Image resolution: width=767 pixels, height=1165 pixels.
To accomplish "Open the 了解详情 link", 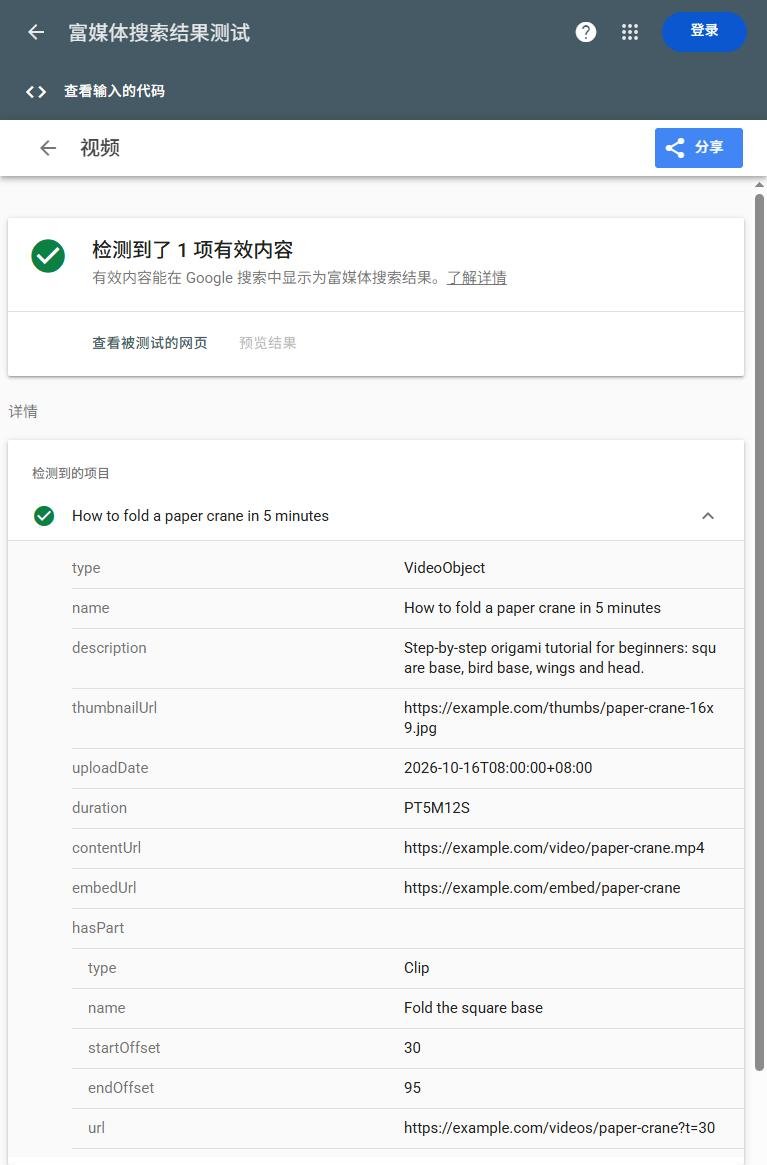I will coord(476,278).
